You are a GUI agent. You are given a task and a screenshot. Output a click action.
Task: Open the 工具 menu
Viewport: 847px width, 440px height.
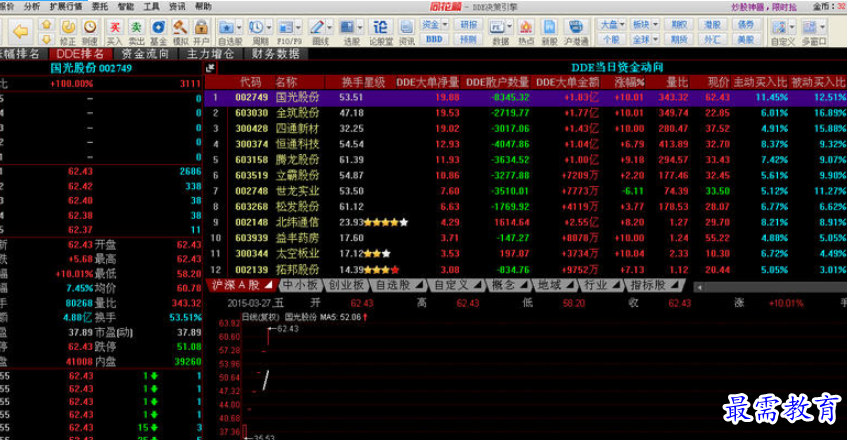point(151,6)
